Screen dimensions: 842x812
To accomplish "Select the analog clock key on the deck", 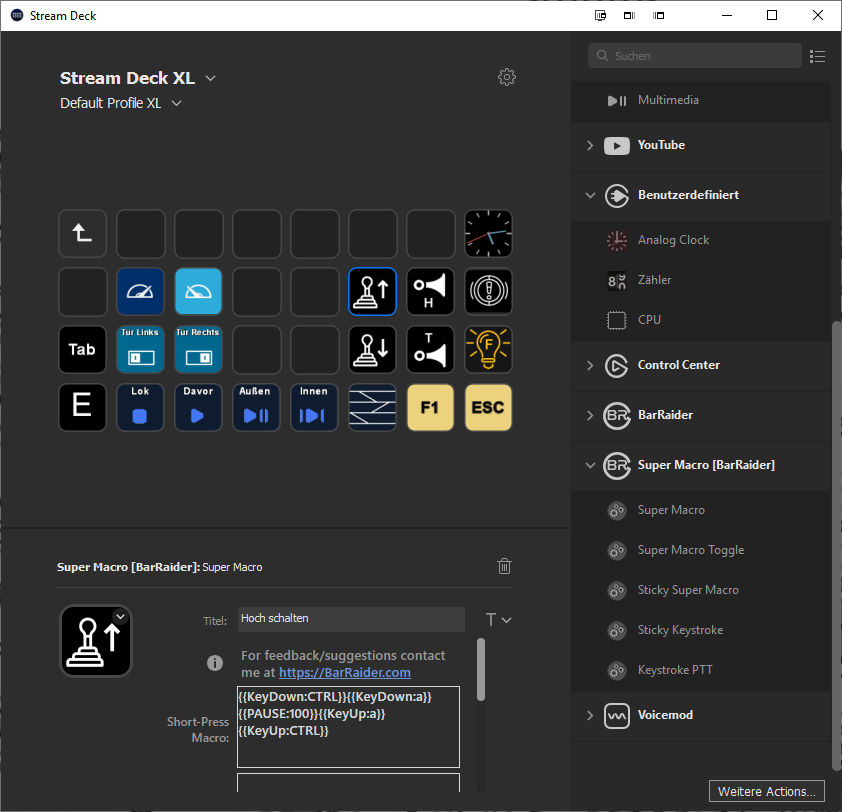I will point(488,234).
